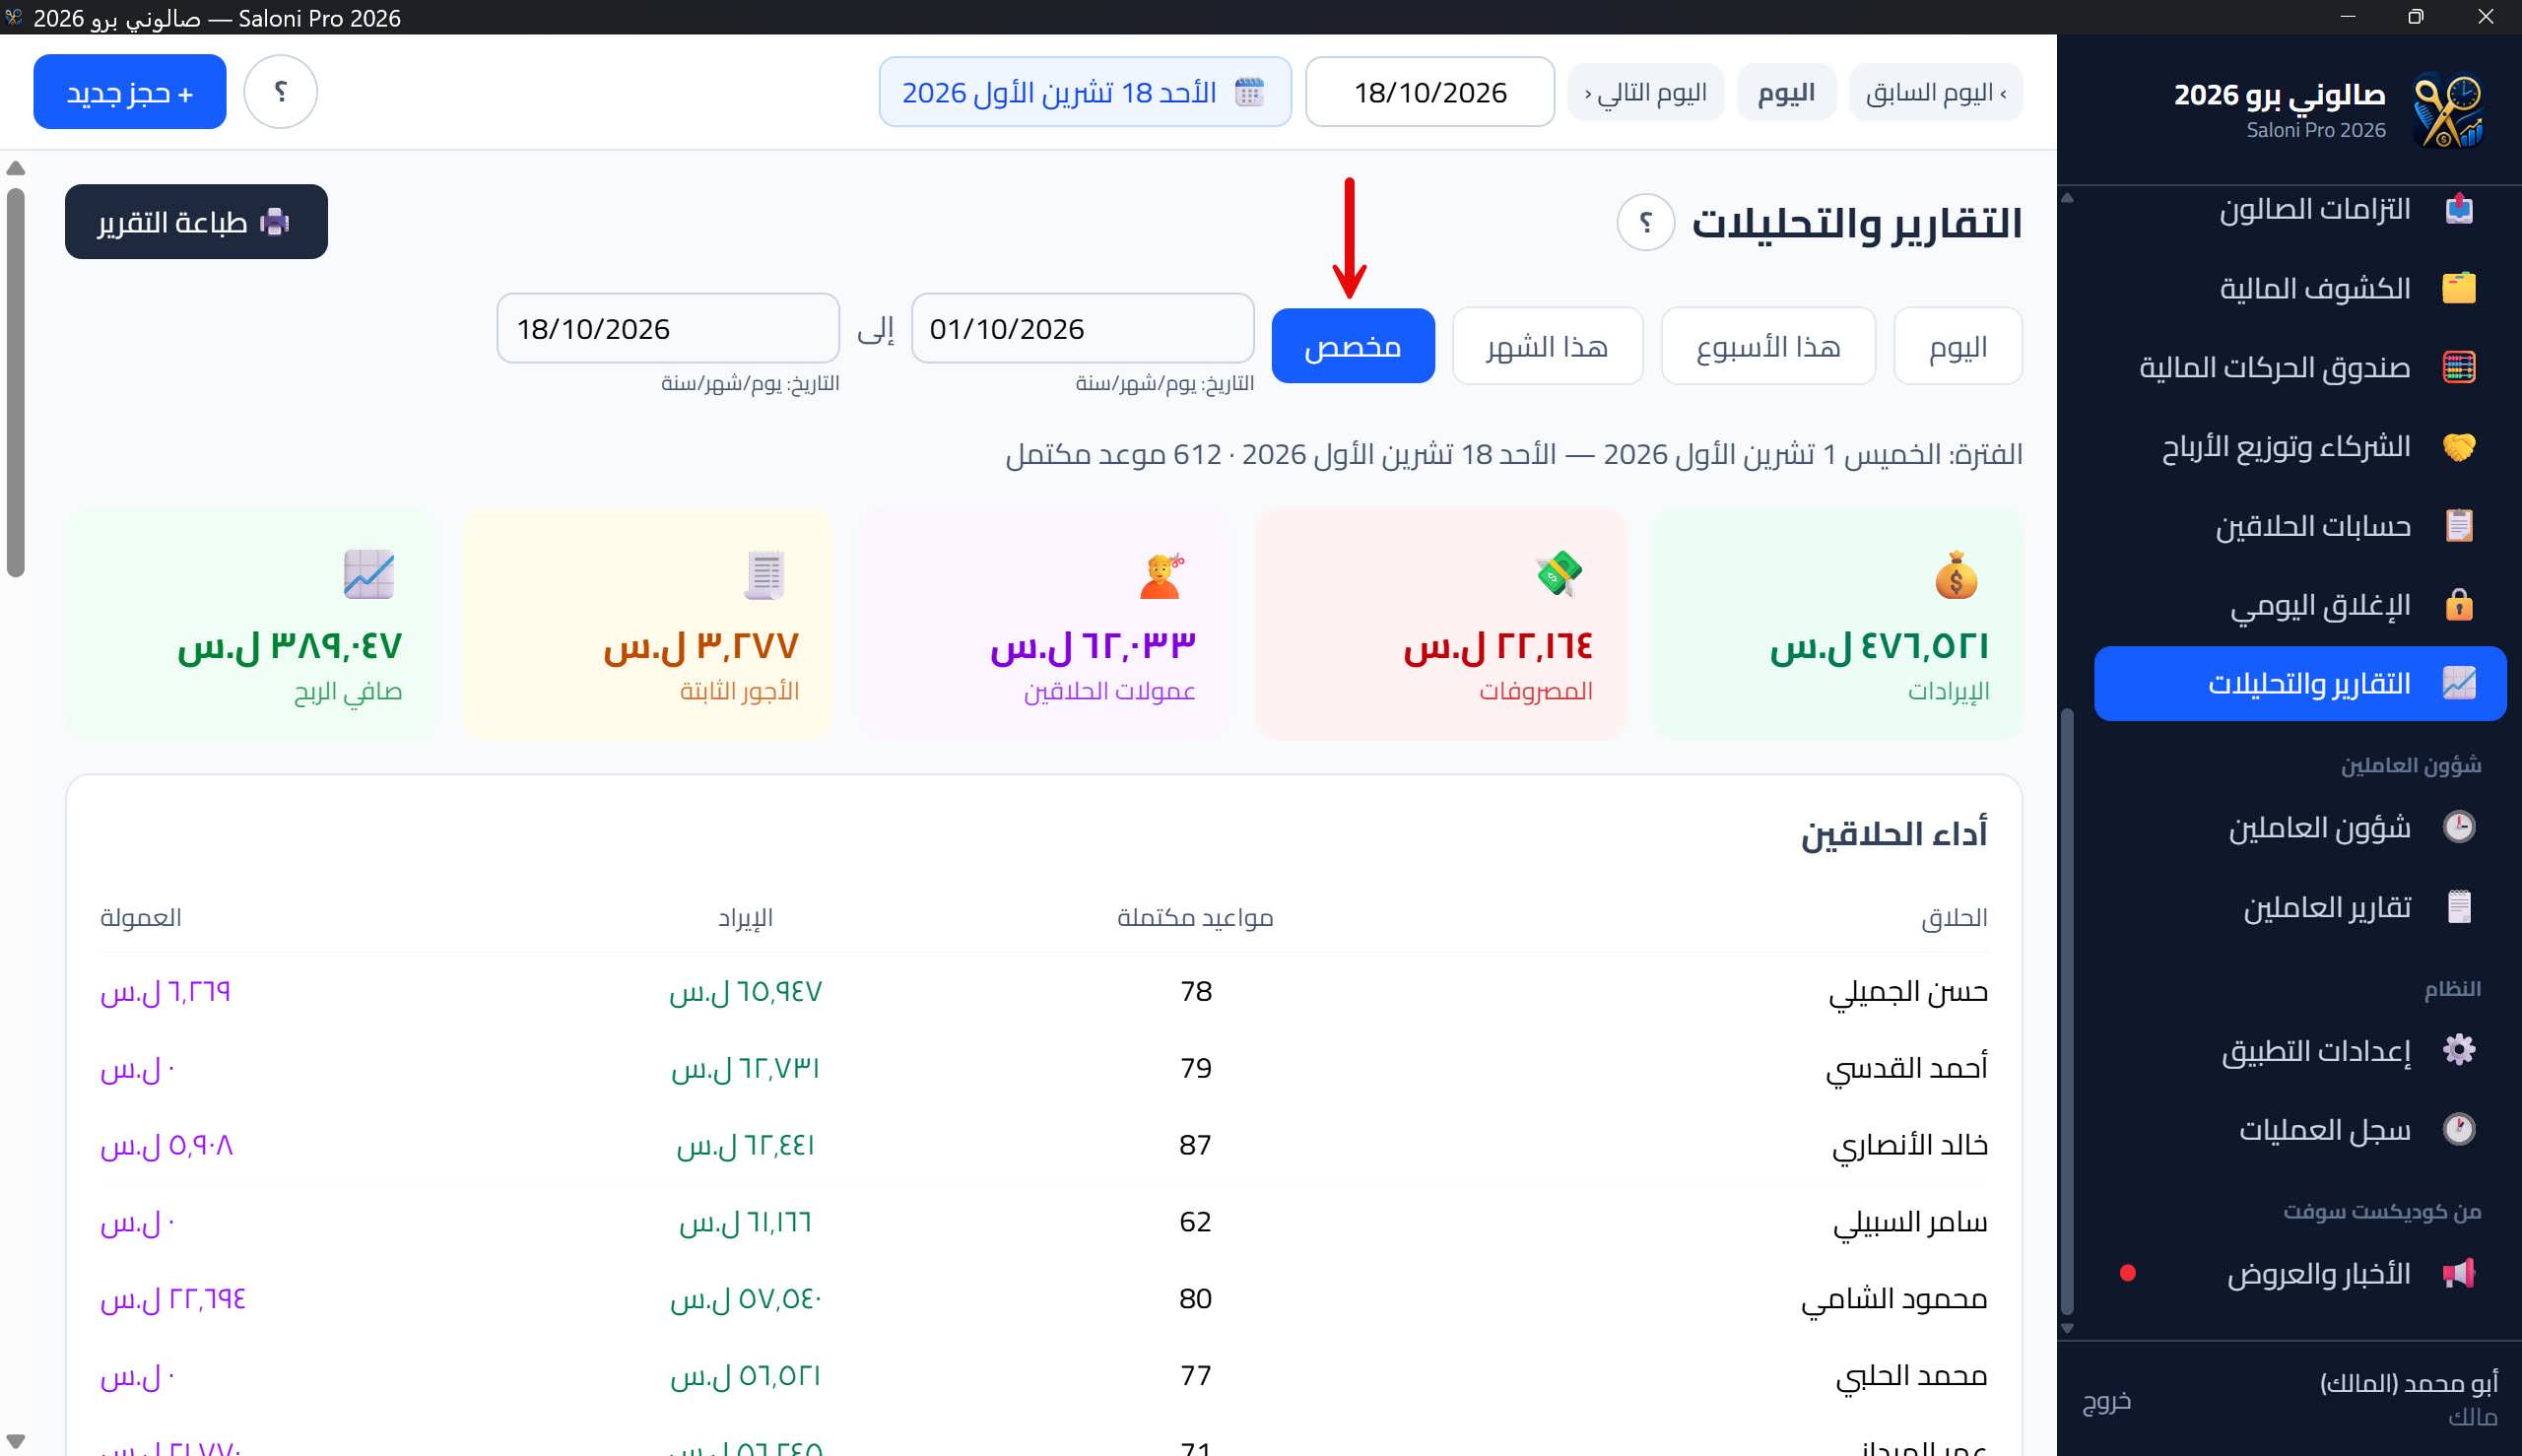Screen dimensions: 2522x1456
Task: Select the اليوم report period tab
Action: click(1957, 346)
